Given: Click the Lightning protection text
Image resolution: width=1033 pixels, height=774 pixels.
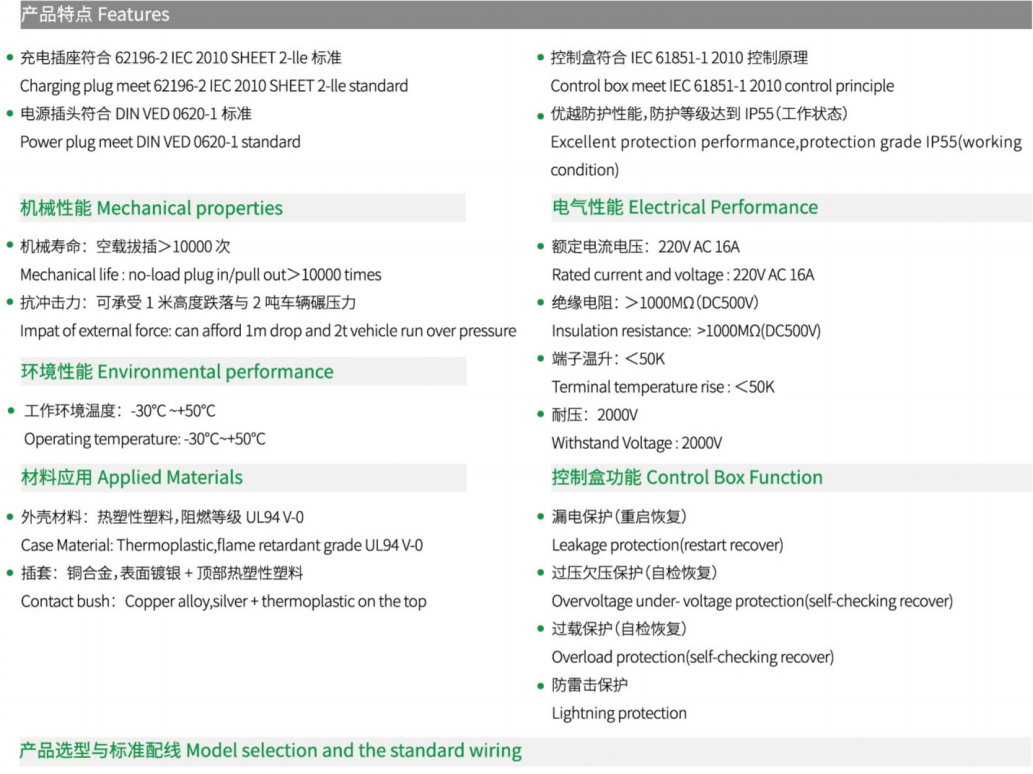Looking at the screenshot, I should pos(619,713).
